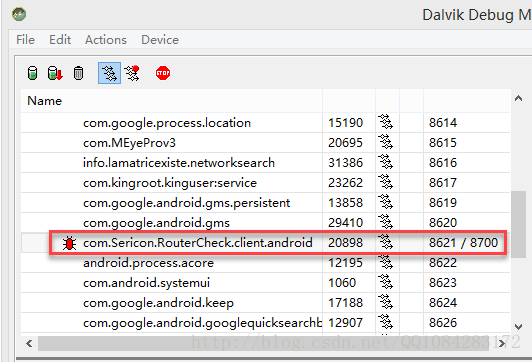This screenshot has width=532, height=362.
Task: Open the Actions menu
Action: pyautogui.click(x=106, y=40)
